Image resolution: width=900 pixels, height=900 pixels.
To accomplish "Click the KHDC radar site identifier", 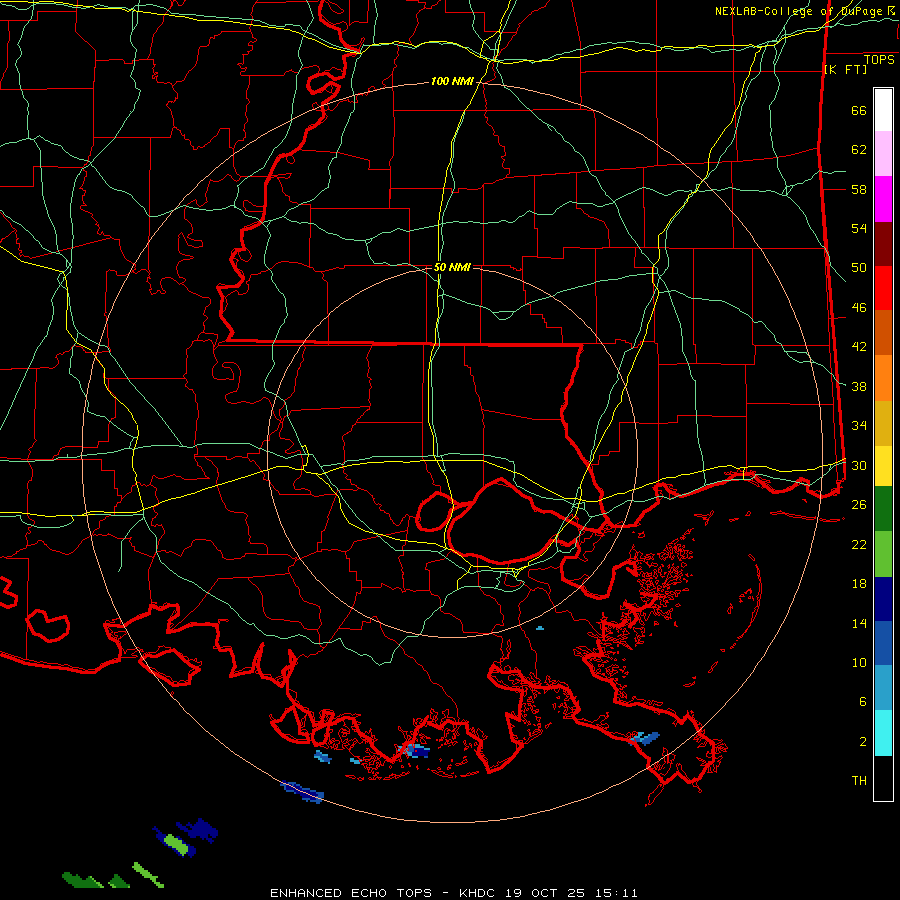I will (x=479, y=893).
